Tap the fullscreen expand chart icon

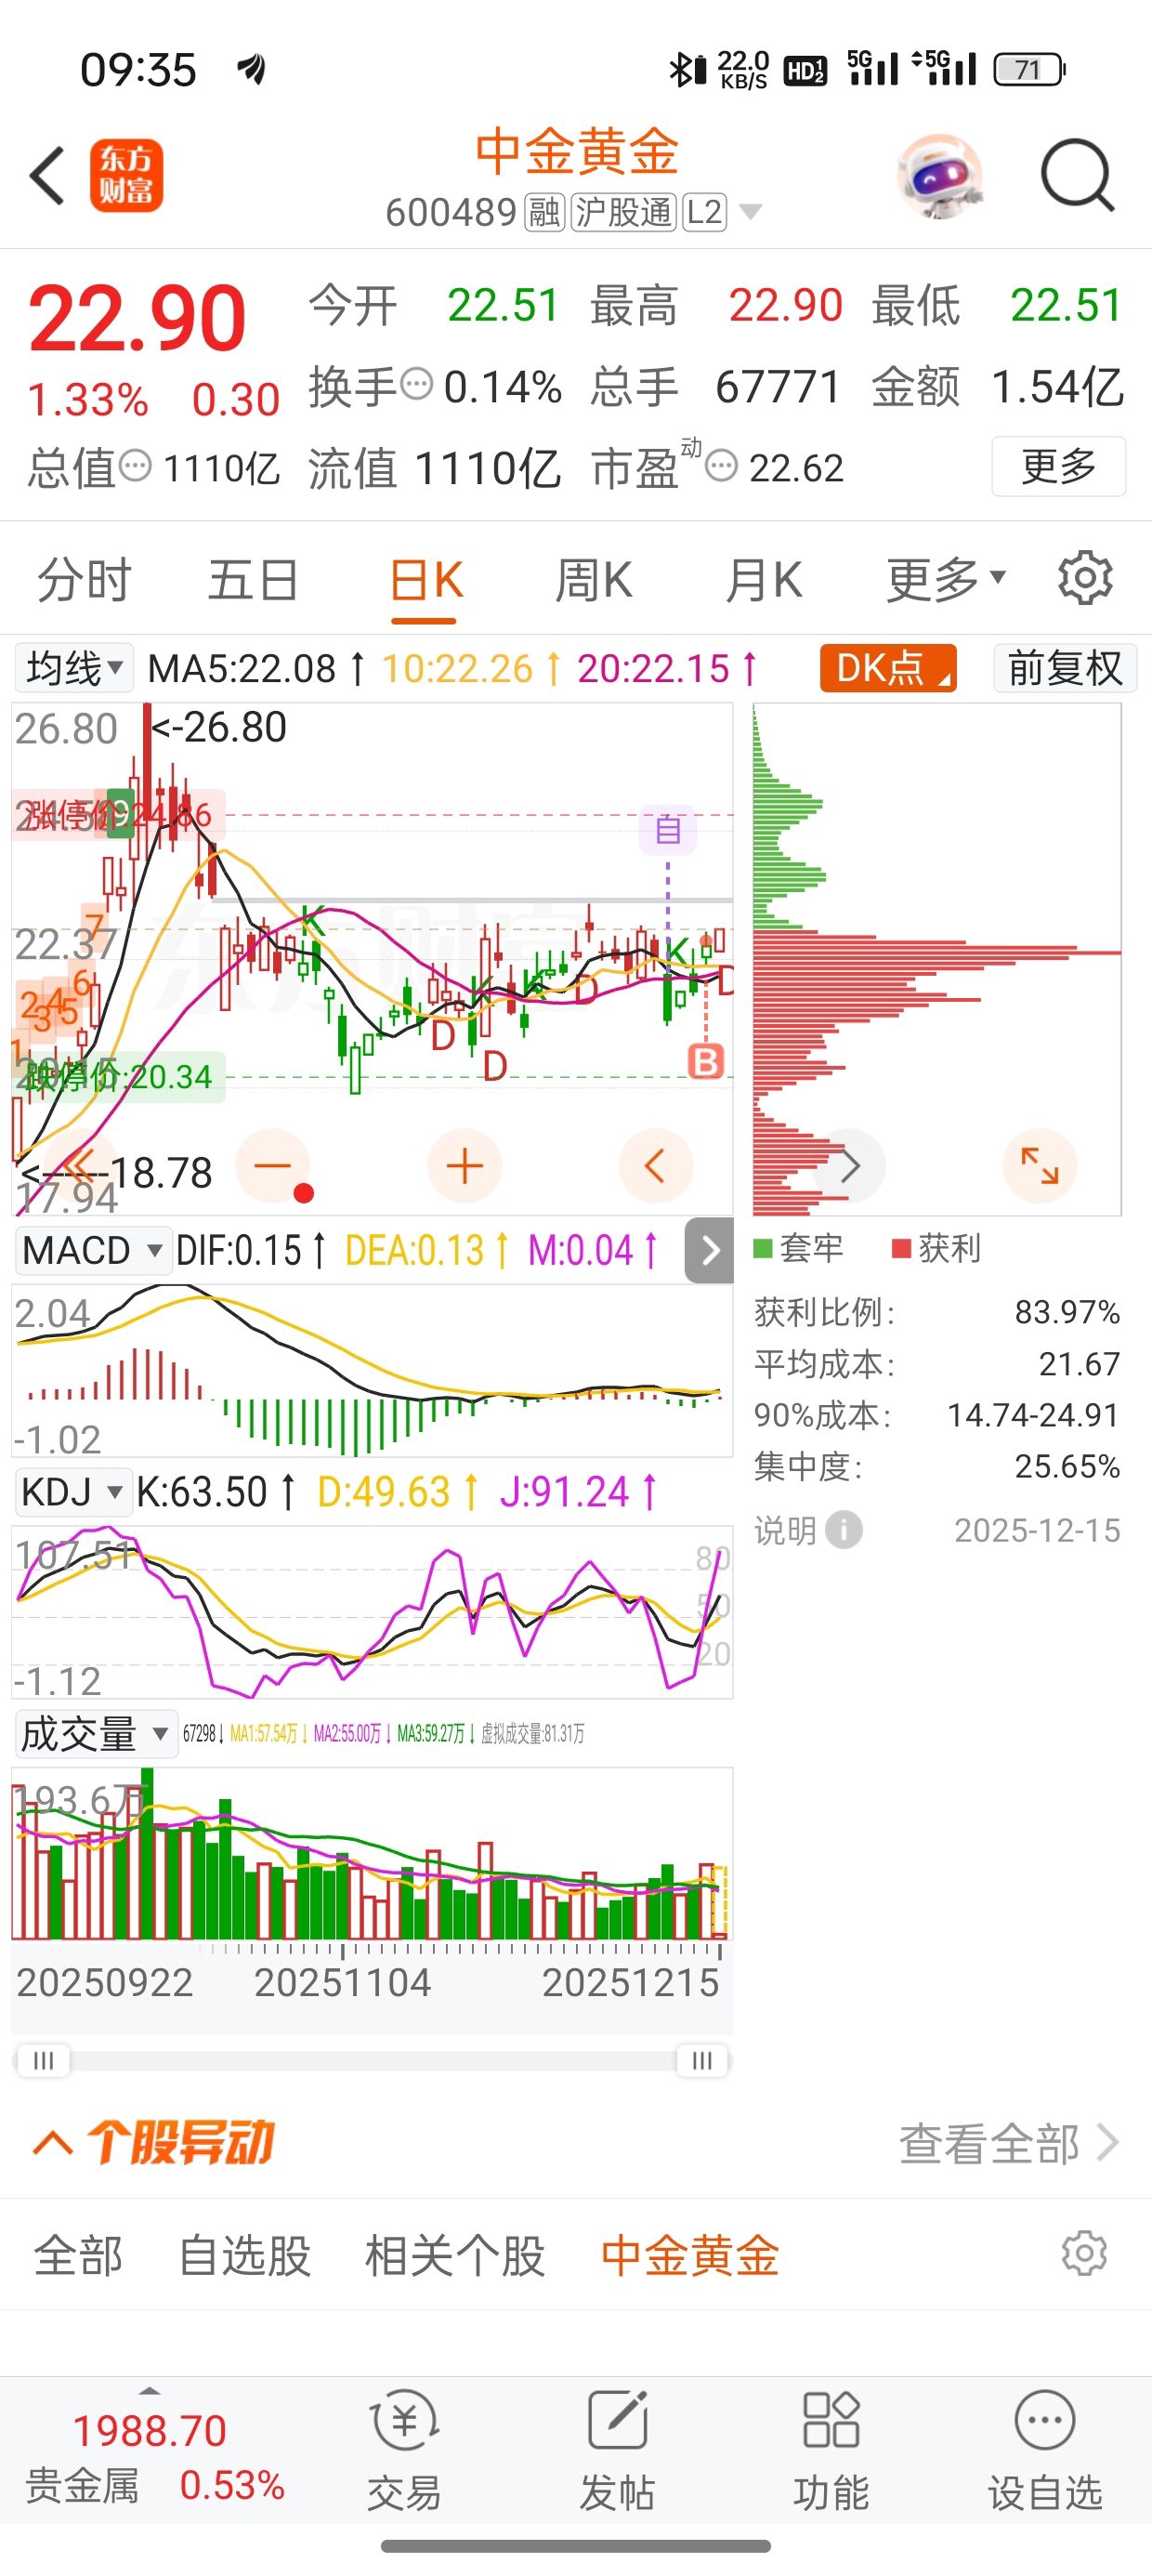[x=1040, y=1166]
